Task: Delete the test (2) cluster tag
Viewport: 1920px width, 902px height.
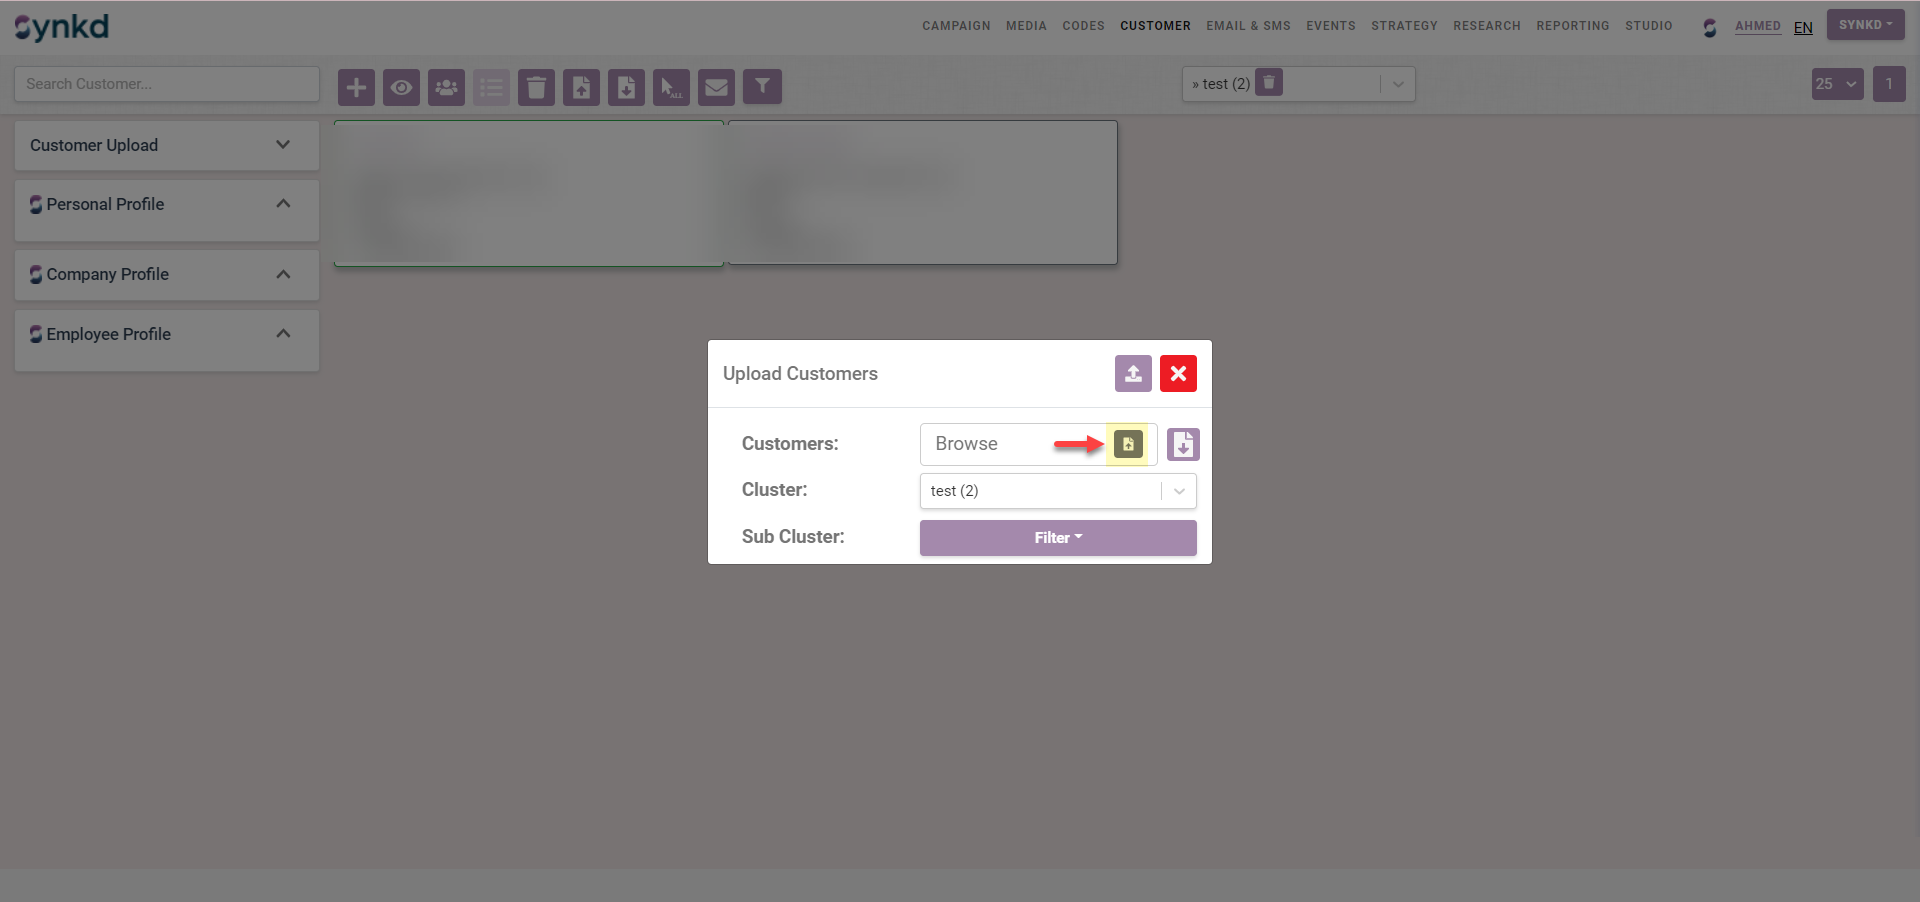Action: 1268,83
